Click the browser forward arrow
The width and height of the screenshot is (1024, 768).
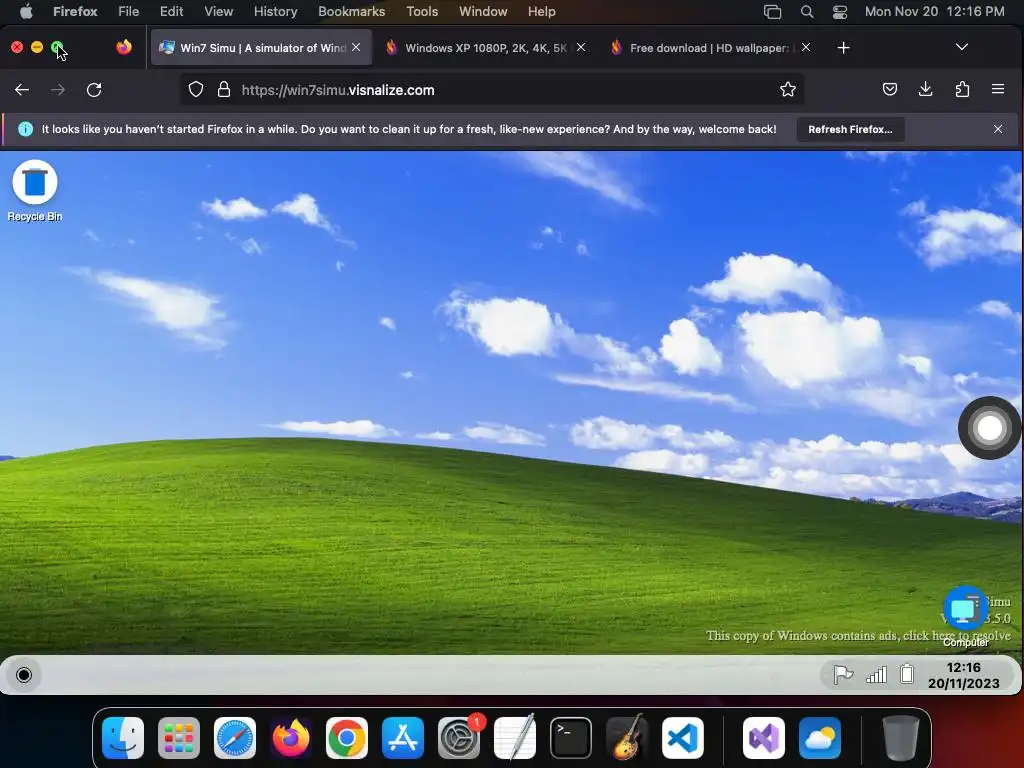tap(58, 90)
